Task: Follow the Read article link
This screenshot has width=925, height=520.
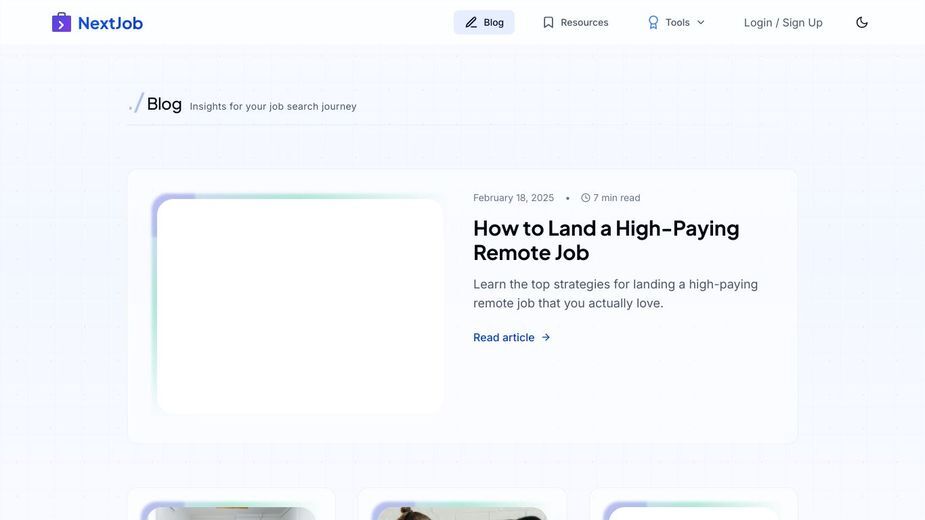Action: (511, 337)
